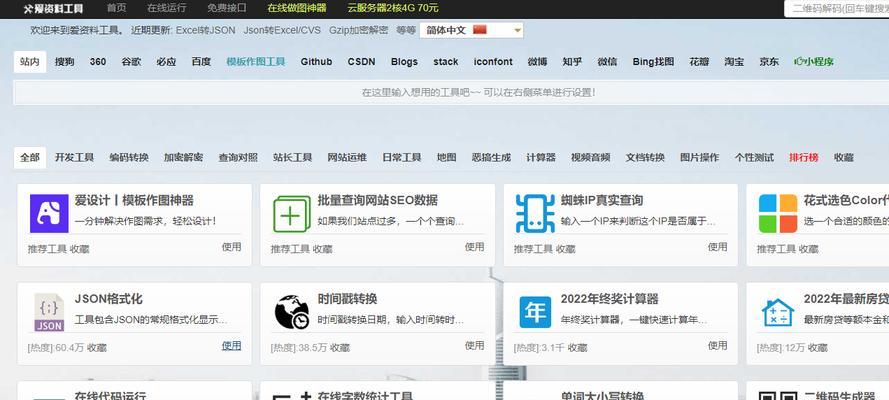Select the 微博 search tab

[537, 62]
